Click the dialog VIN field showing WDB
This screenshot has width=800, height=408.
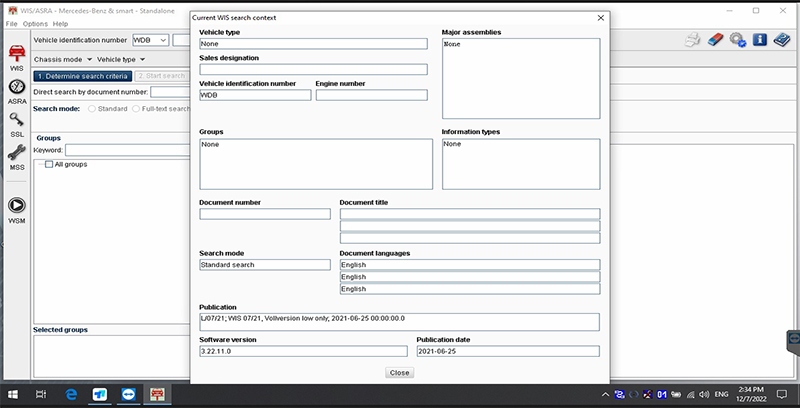(255, 95)
